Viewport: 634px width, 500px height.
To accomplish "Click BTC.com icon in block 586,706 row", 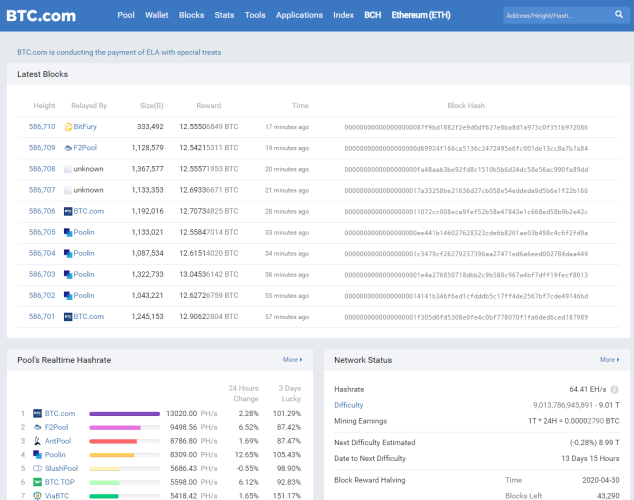I will point(68,211).
